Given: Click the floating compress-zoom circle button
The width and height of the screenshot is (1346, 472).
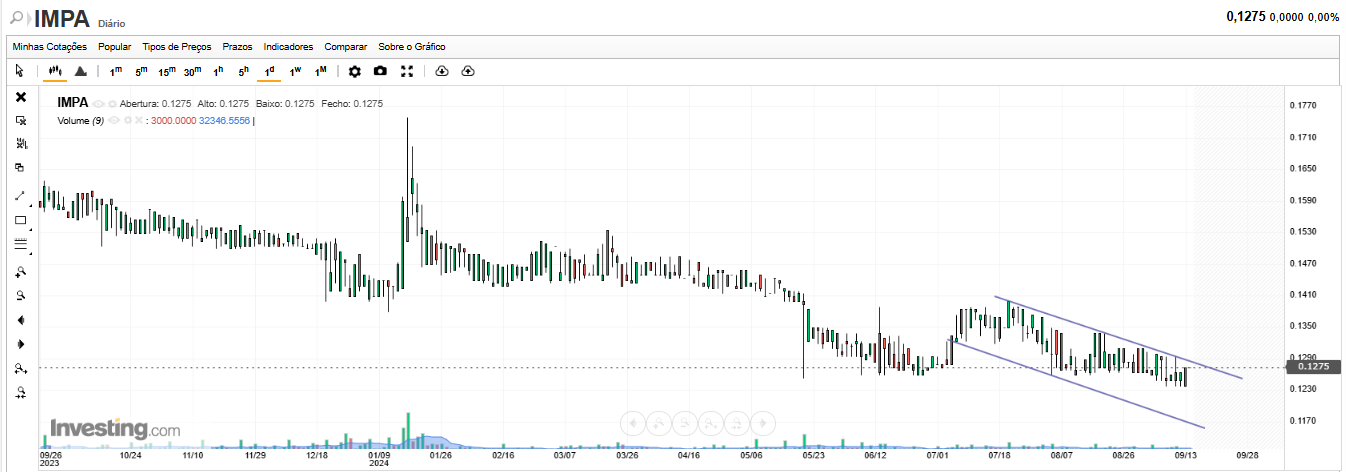Looking at the screenshot, I should tap(738, 423).
